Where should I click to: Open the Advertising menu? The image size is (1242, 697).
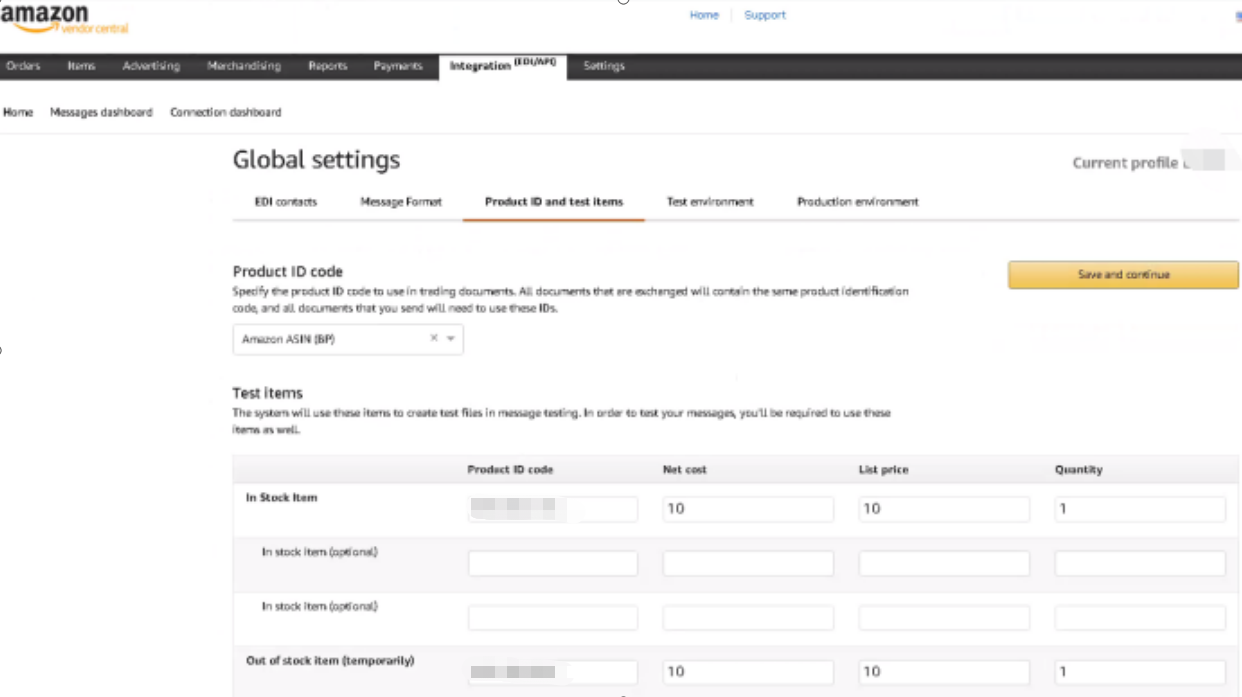[x=151, y=66]
